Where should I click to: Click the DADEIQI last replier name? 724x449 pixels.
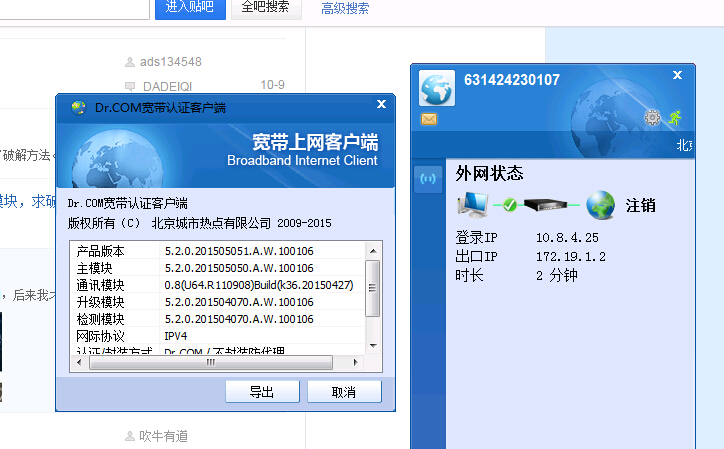168,87
